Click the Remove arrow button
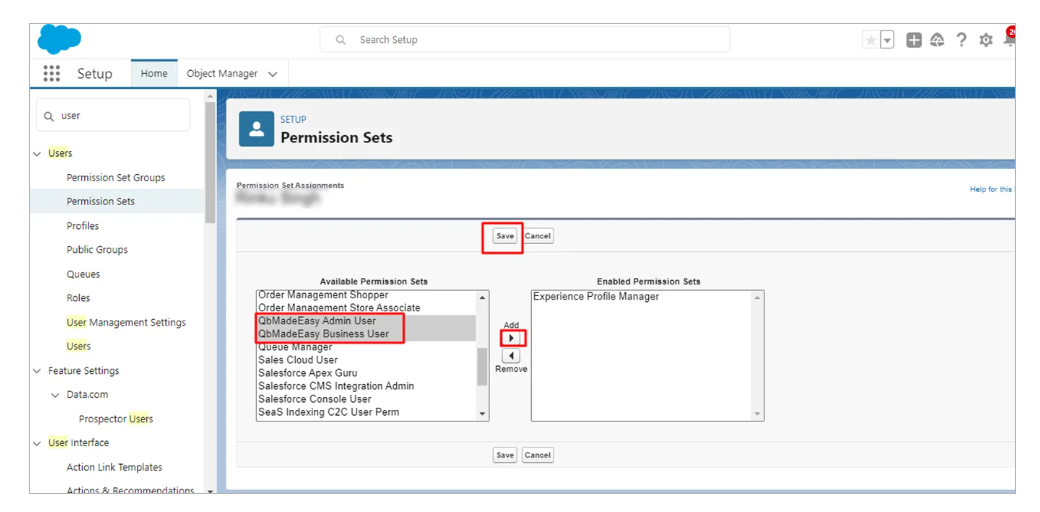The width and height of the screenshot is (1040, 512). tap(511, 356)
